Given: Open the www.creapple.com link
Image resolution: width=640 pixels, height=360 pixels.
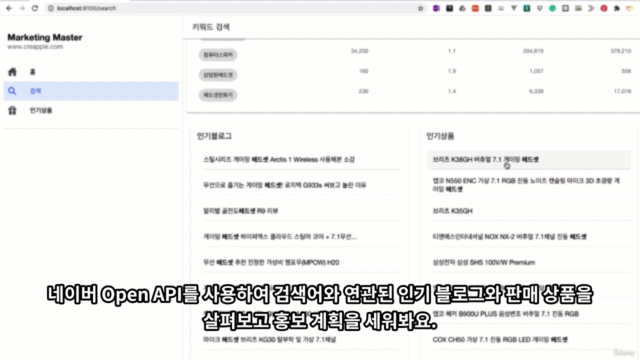Looking at the screenshot, I should tap(35, 47).
